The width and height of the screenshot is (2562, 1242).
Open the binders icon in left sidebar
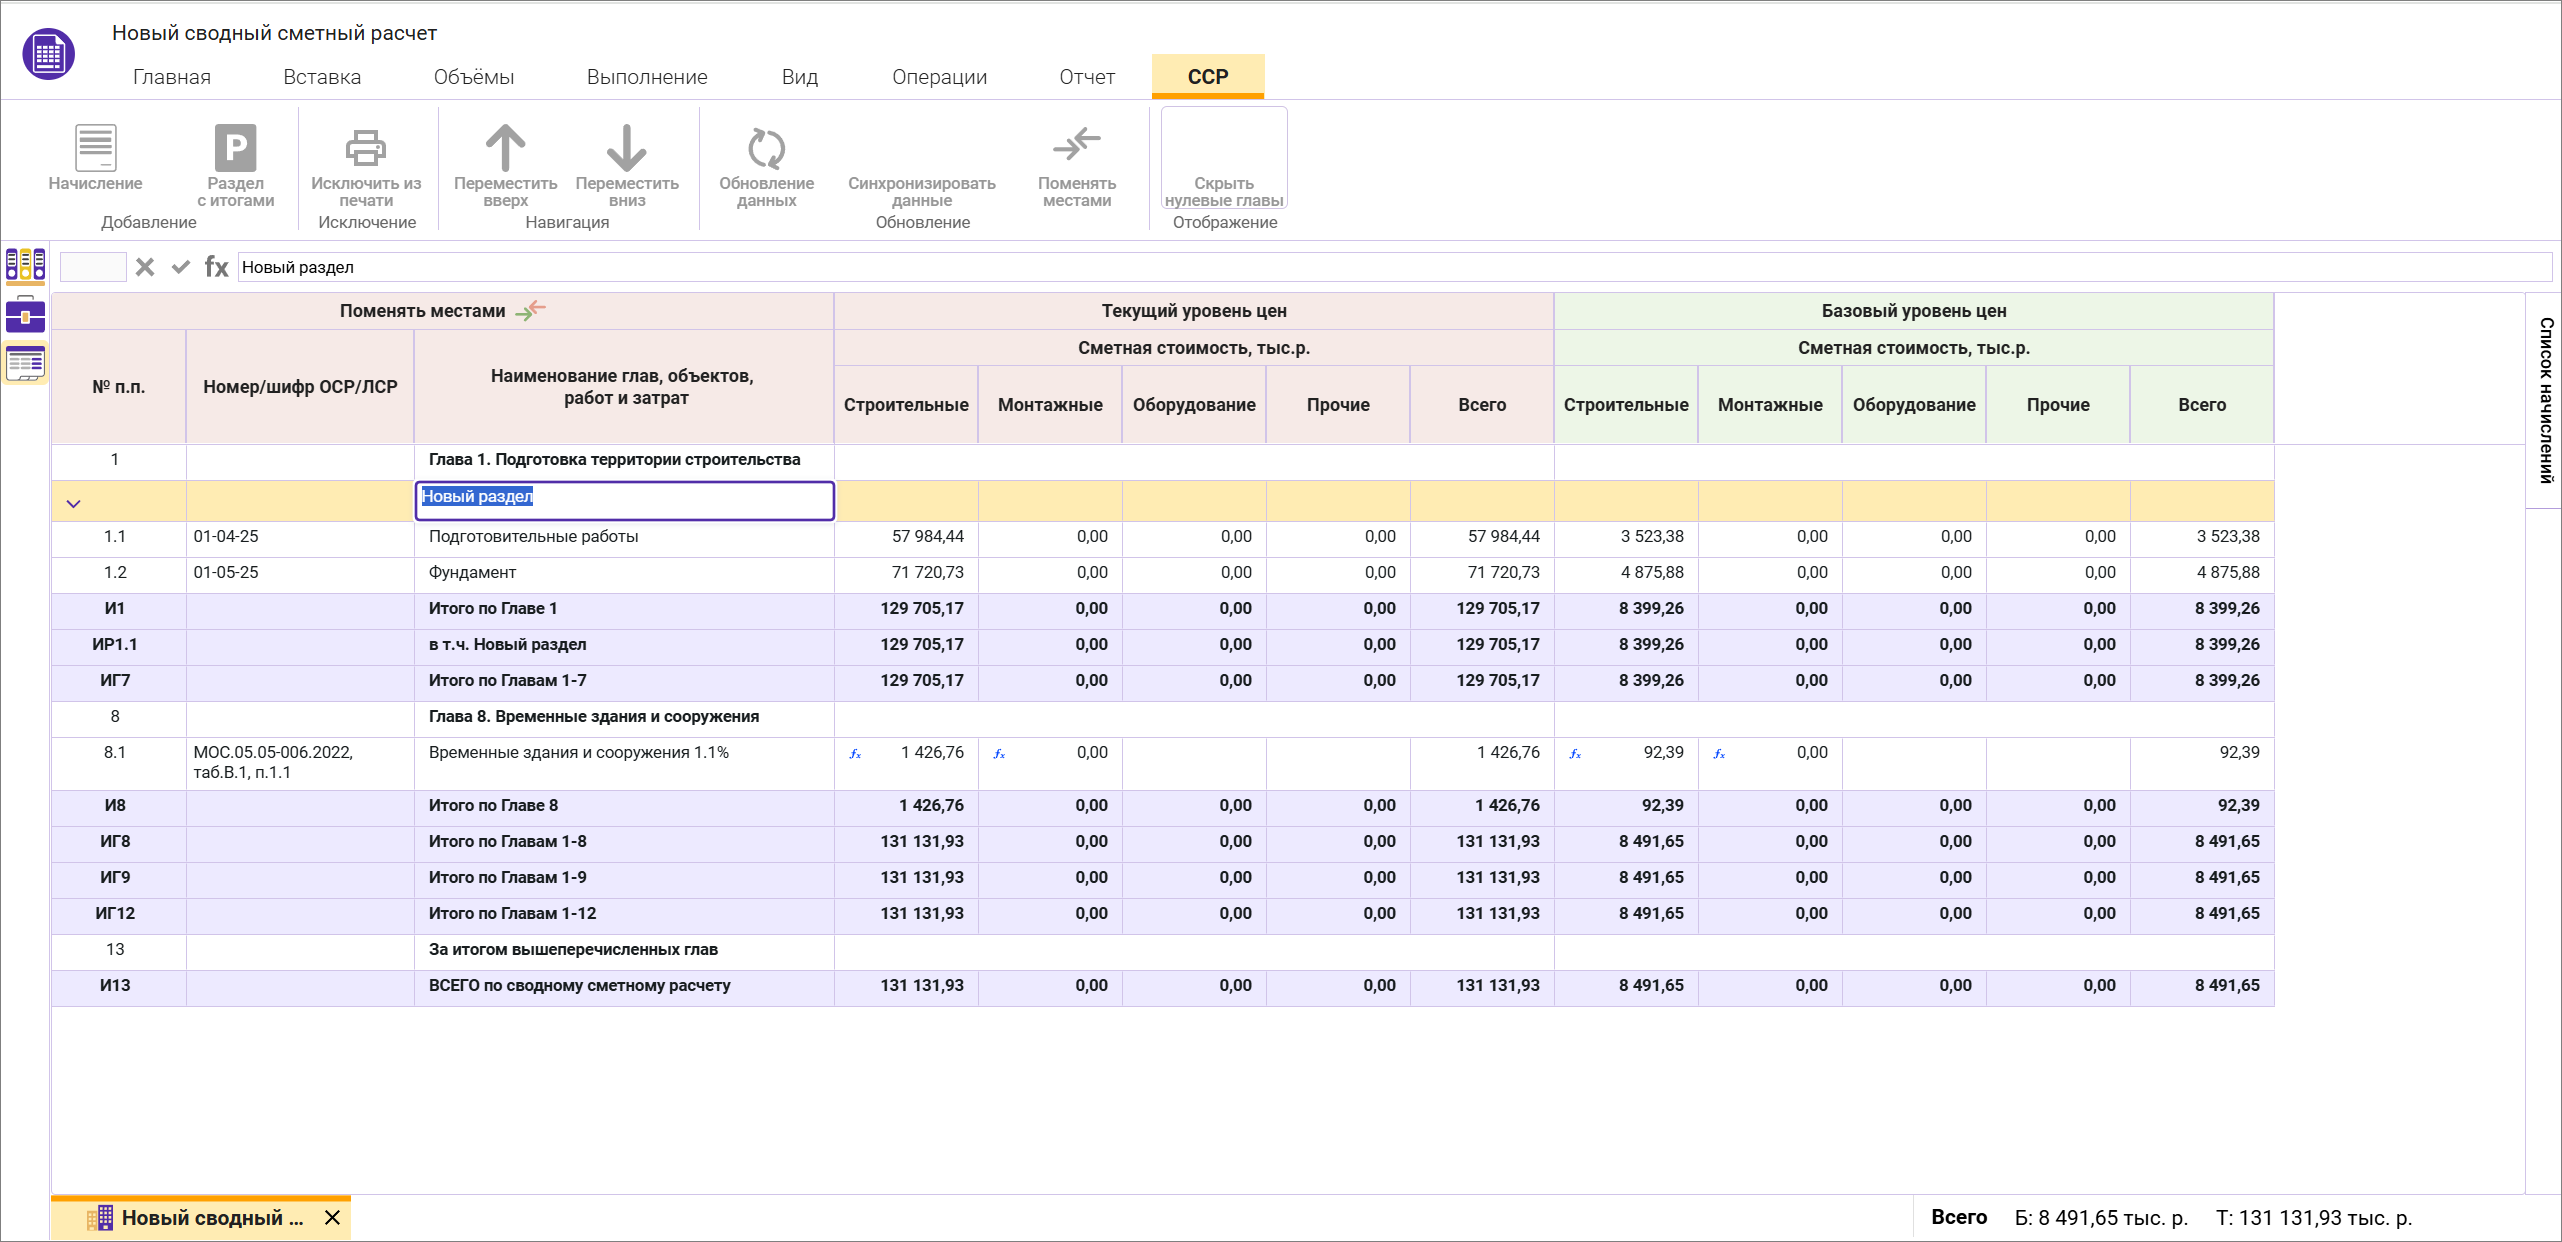[x=26, y=265]
